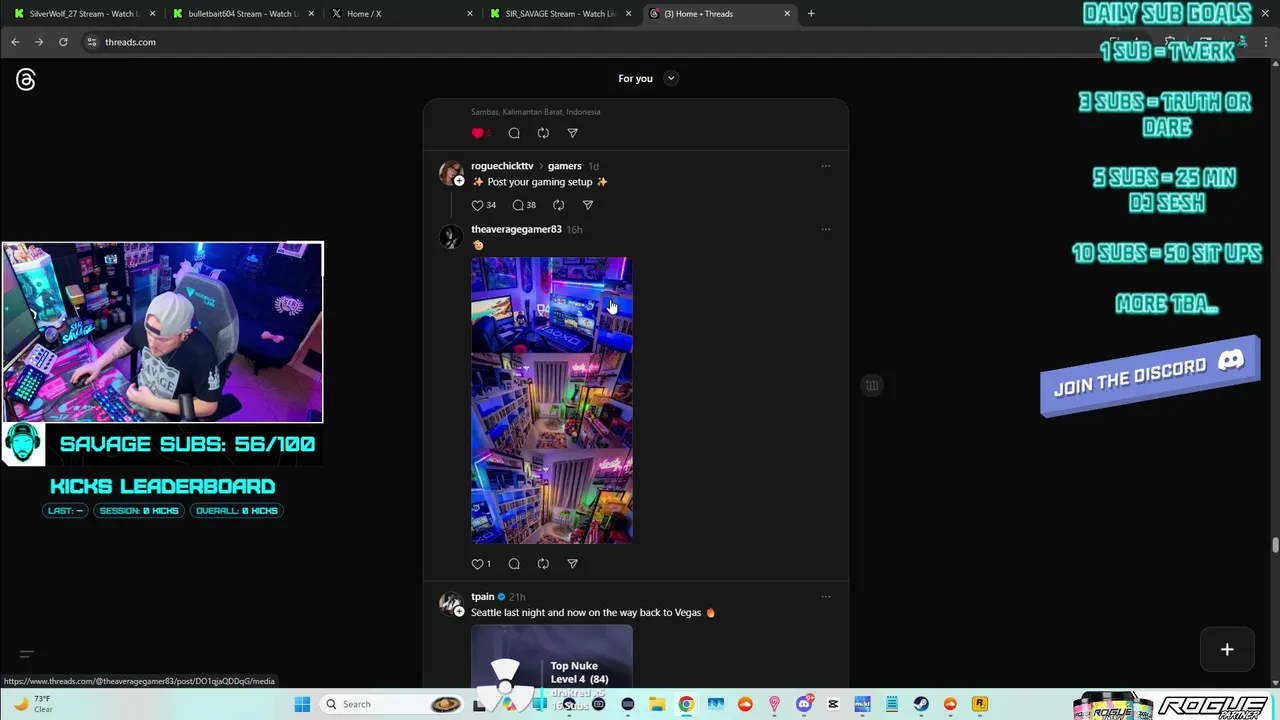Open the gamers community link
1280x720 pixels.
click(564, 166)
